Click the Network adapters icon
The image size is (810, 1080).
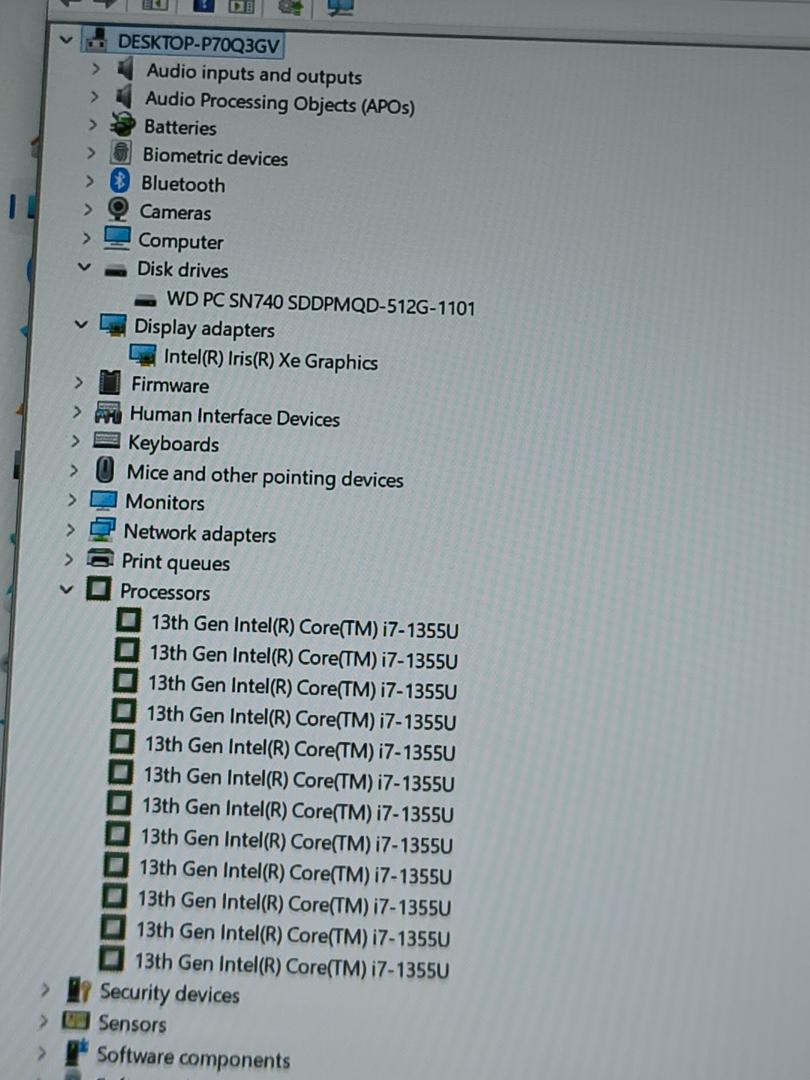pos(102,530)
